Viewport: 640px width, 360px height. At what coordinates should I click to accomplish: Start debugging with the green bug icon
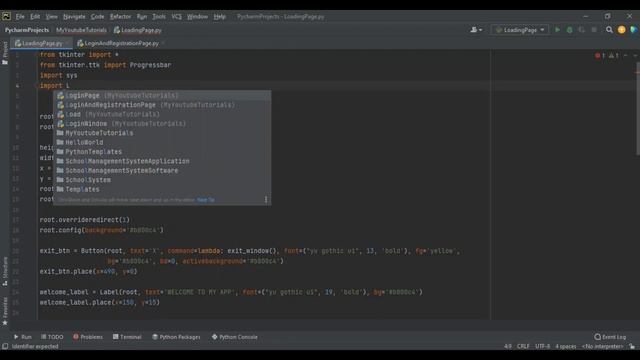[x=569, y=30]
